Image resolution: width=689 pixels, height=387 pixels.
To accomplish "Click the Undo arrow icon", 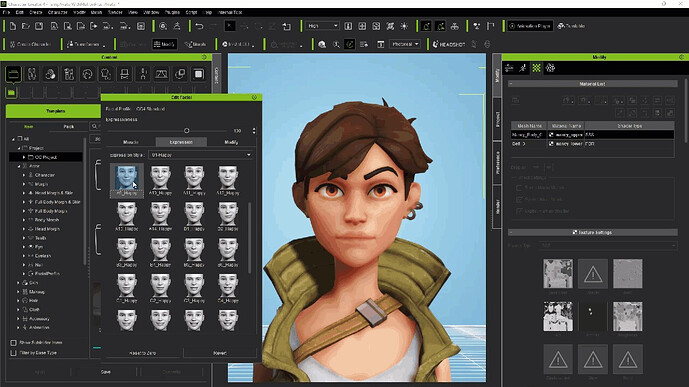I will (x=199, y=26).
